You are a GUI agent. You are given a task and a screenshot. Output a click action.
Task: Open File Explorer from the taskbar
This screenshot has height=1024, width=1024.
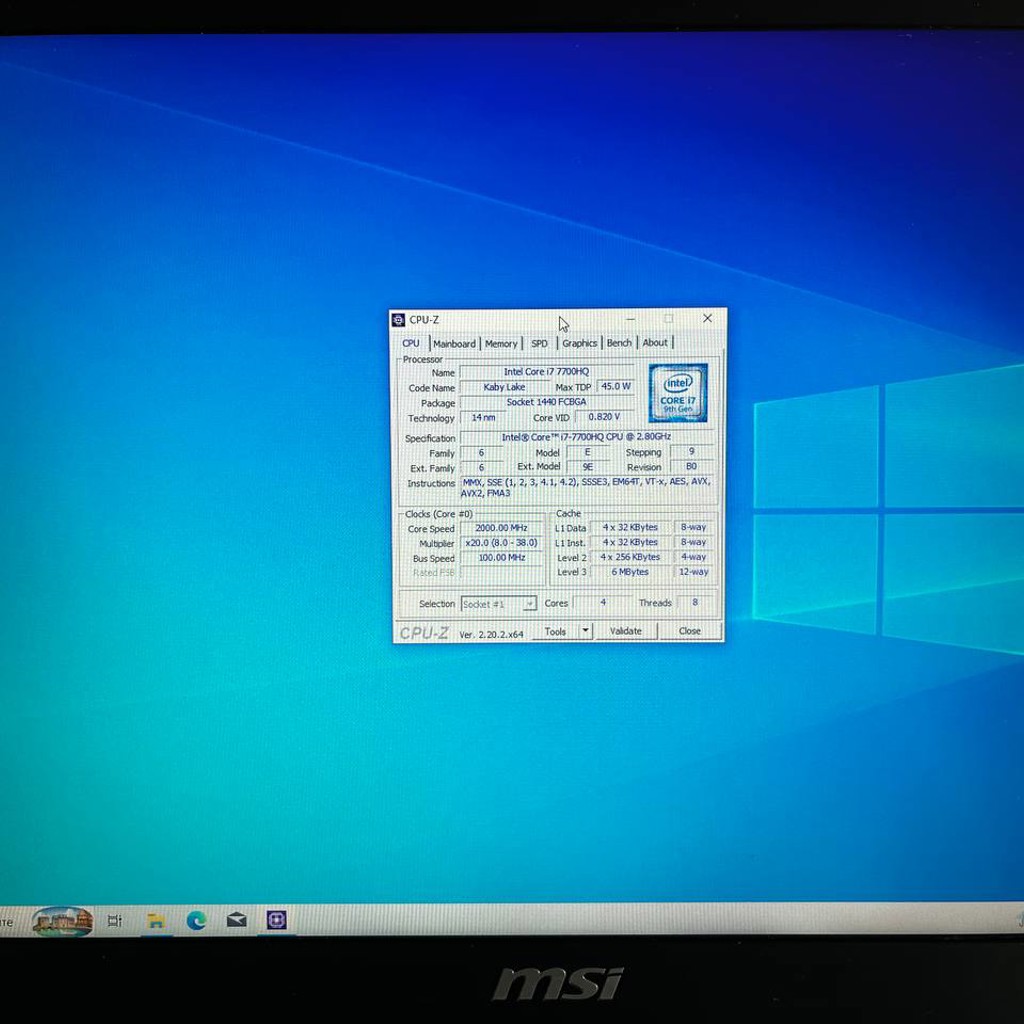[155, 921]
